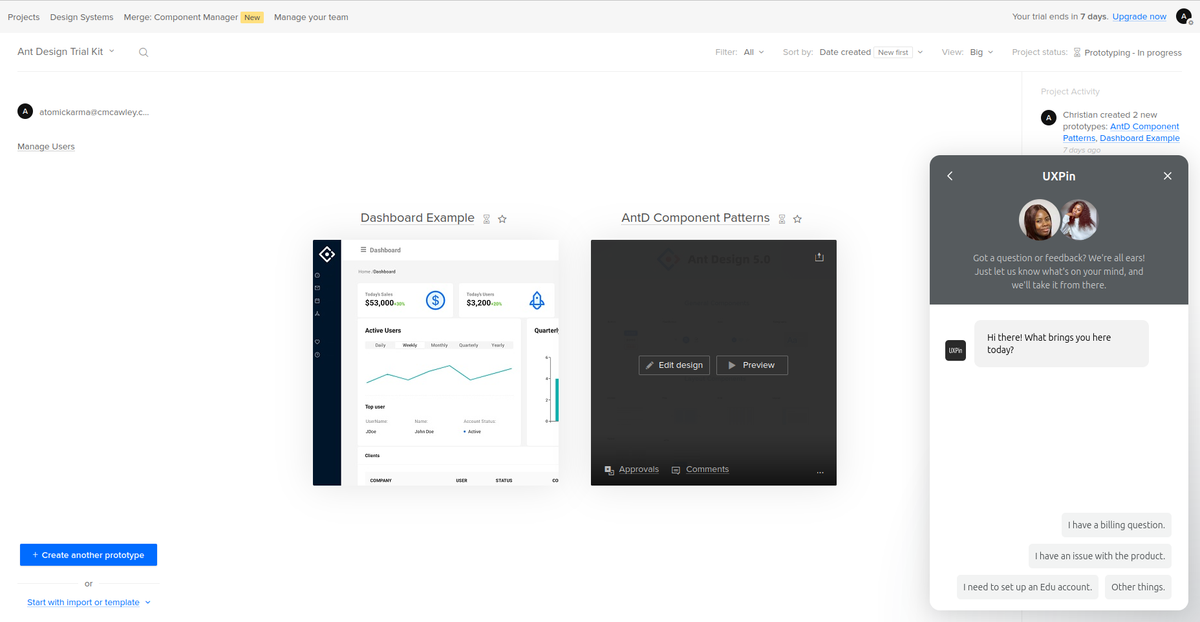The width and height of the screenshot is (1200, 622).
Task: Click the UXPin bot avatar in chat
Action: (955, 350)
